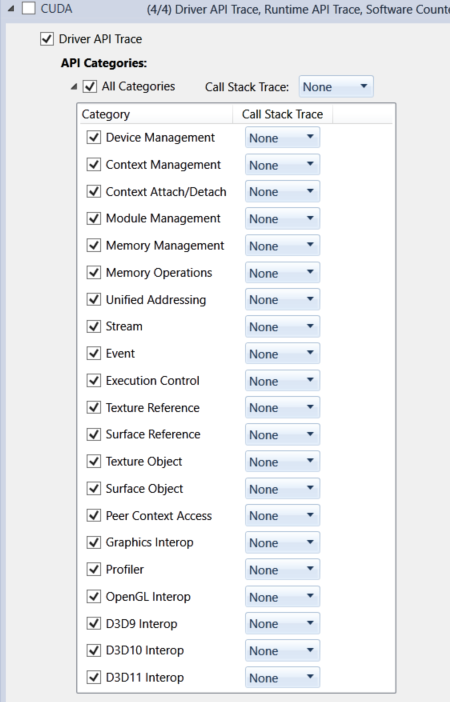The height and width of the screenshot is (702, 450).
Task: Disable the Context Management category
Action: click(x=93, y=165)
